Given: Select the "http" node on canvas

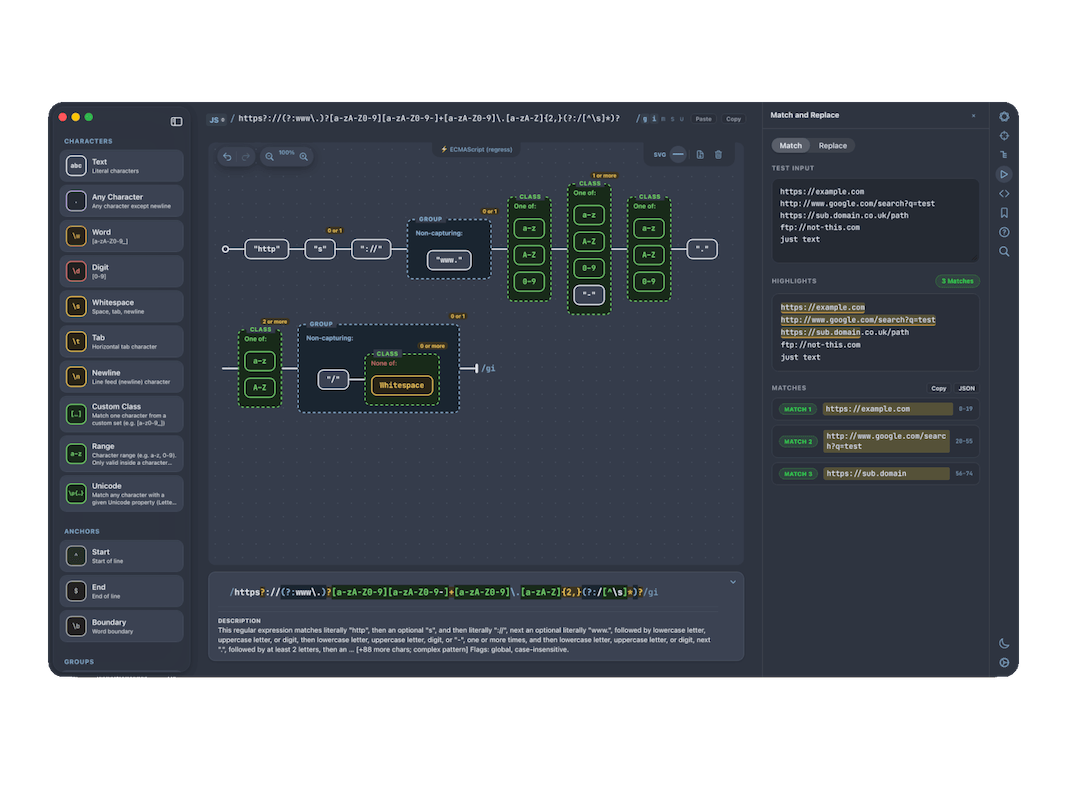Looking at the screenshot, I should pos(267,249).
